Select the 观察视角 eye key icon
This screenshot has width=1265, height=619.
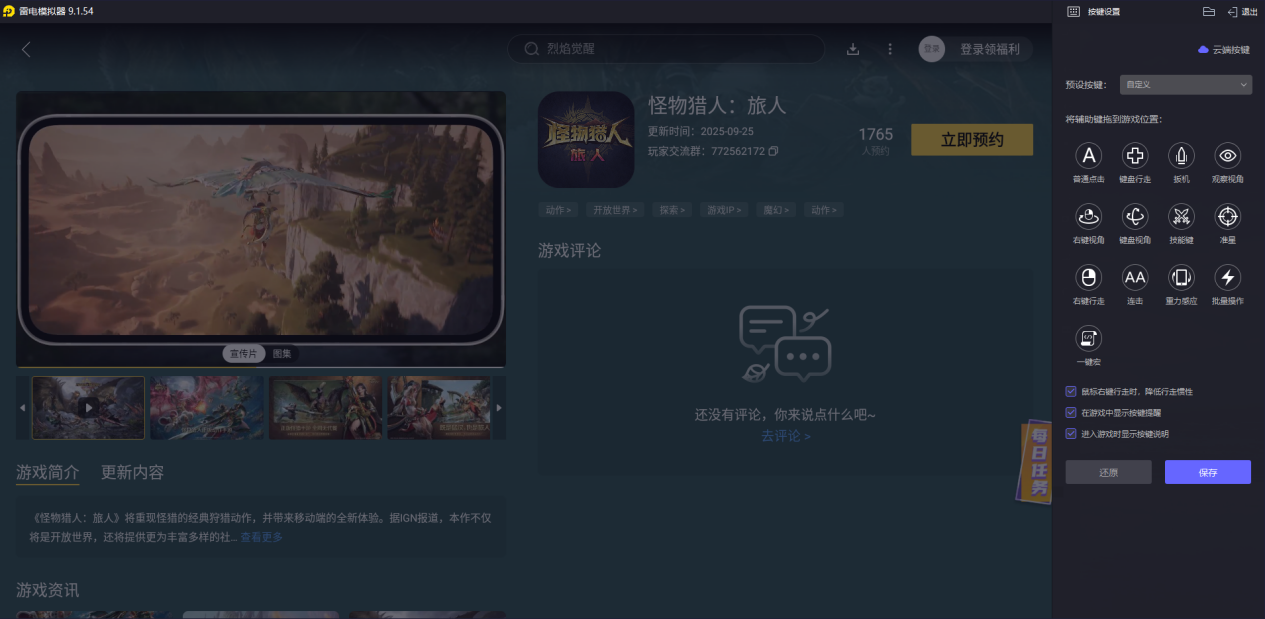(x=1228, y=155)
